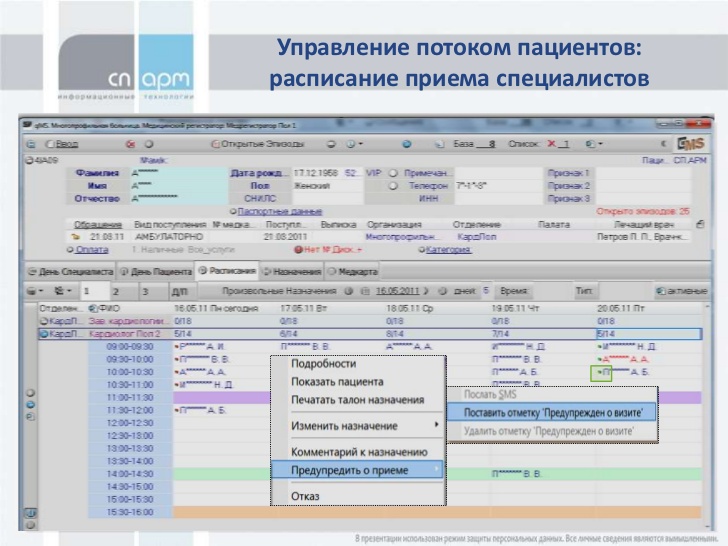Open the Категория link
The width and height of the screenshot is (728, 546).
tap(449, 250)
